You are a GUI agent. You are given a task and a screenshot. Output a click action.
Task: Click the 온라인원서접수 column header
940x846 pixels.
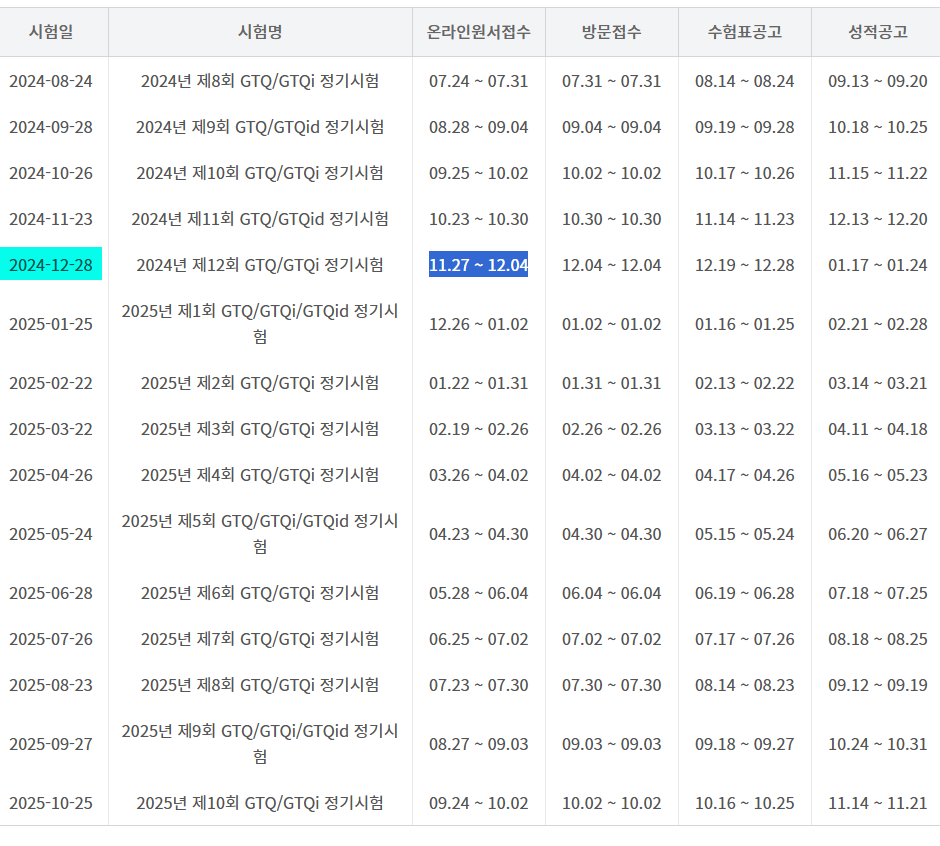(x=478, y=32)
